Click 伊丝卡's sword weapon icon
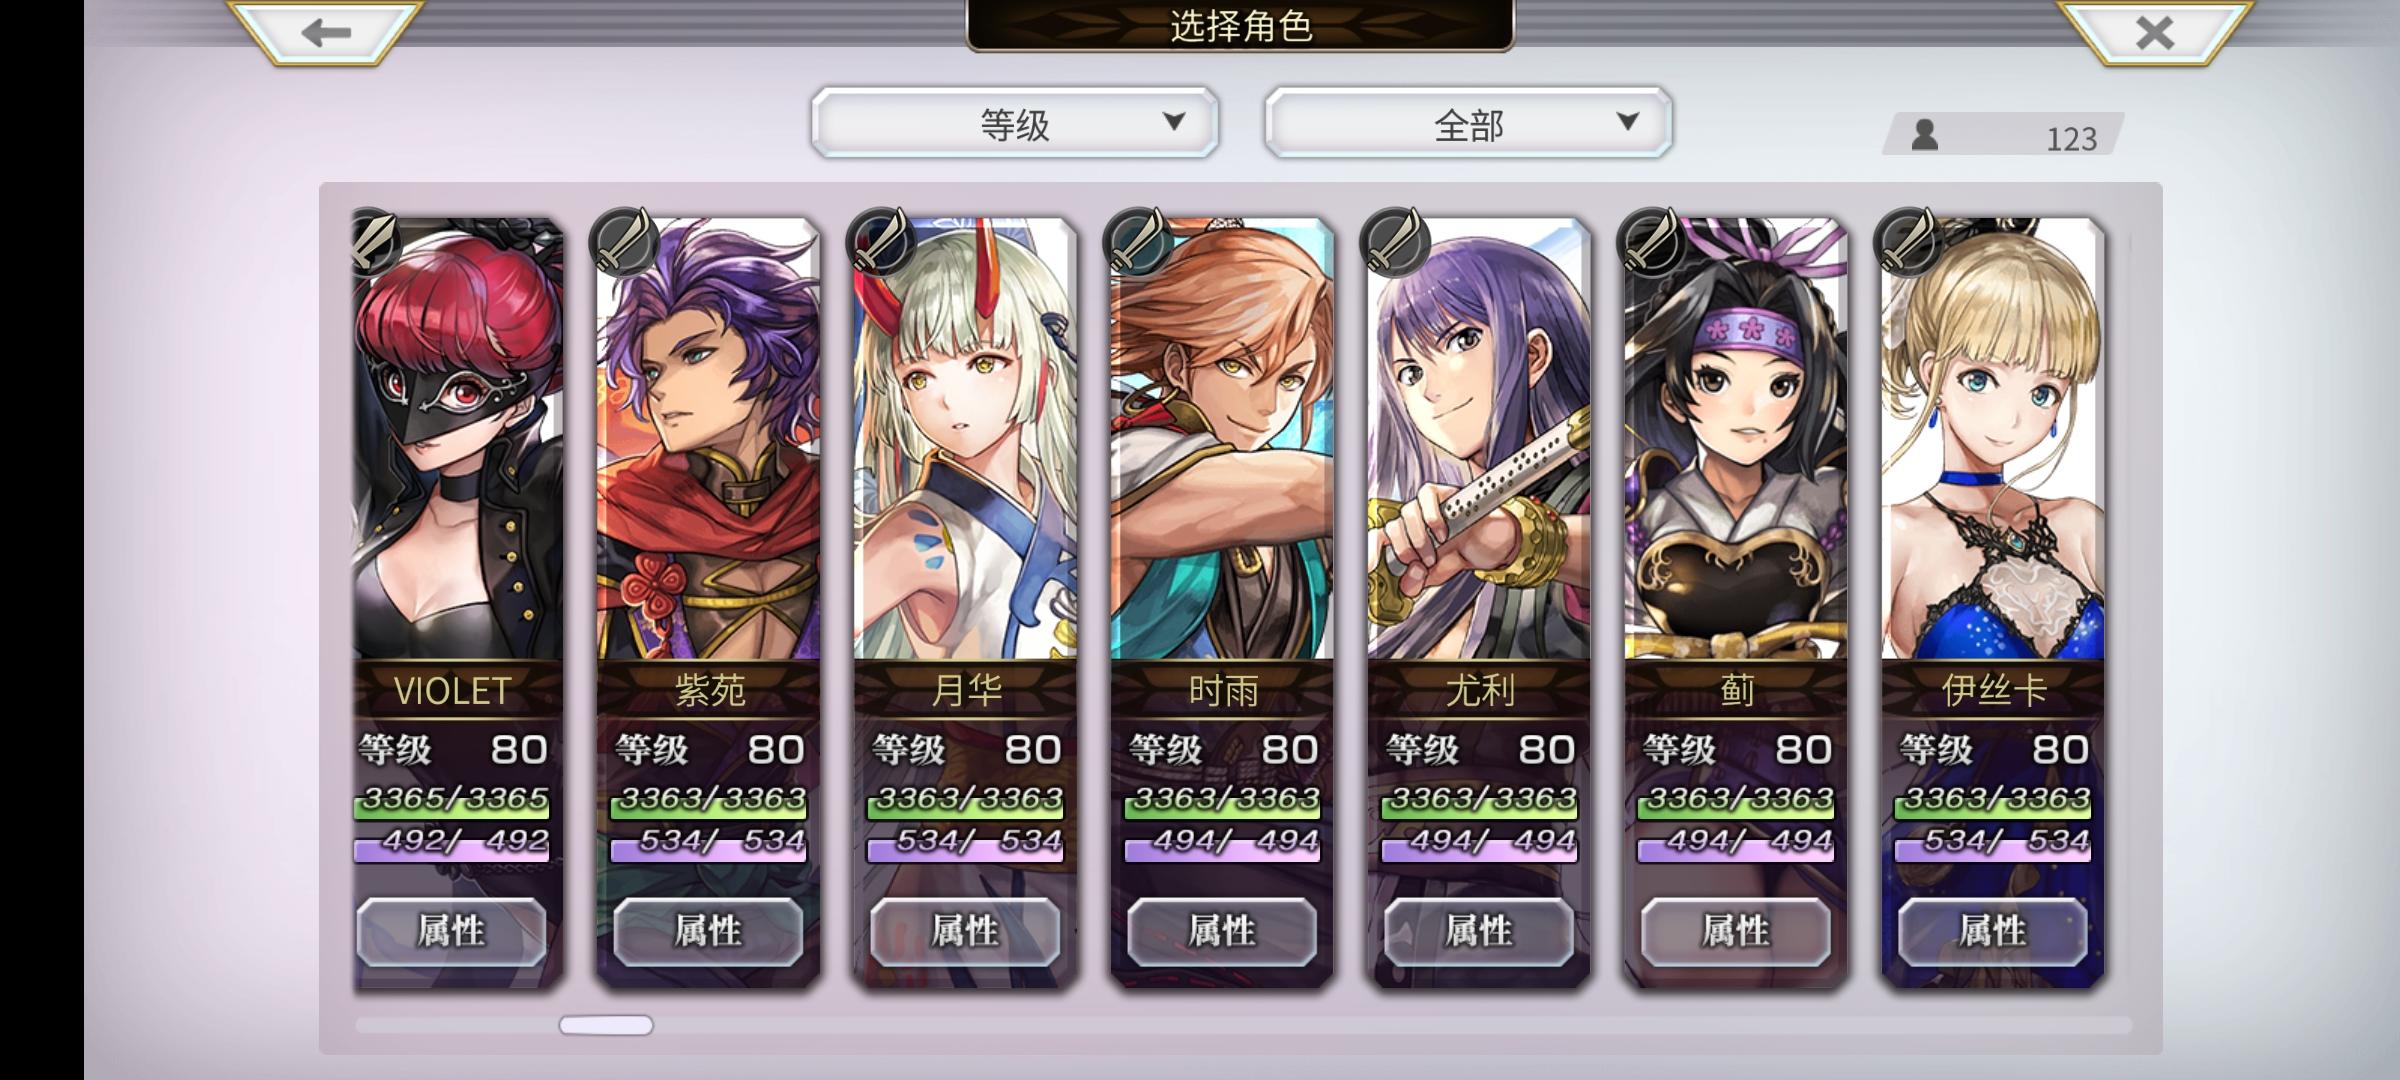 point(1908,242)
